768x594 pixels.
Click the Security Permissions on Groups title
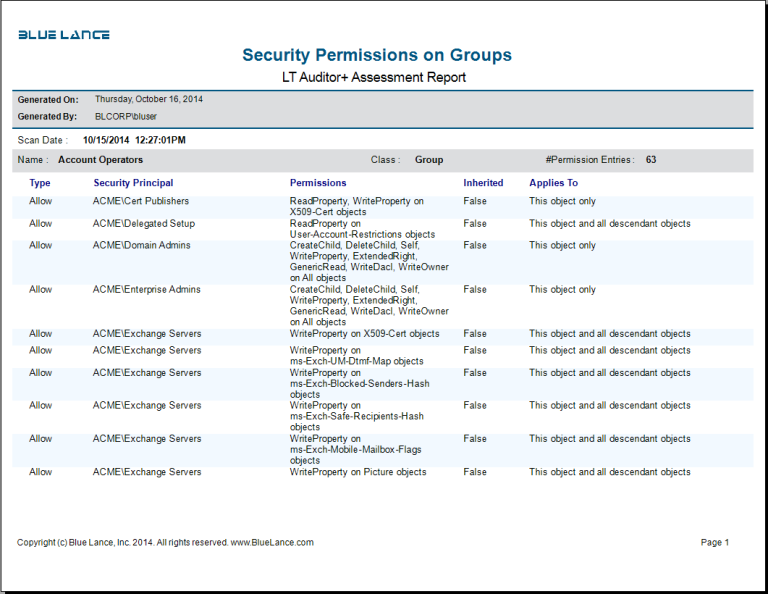(x=377, y=55)
